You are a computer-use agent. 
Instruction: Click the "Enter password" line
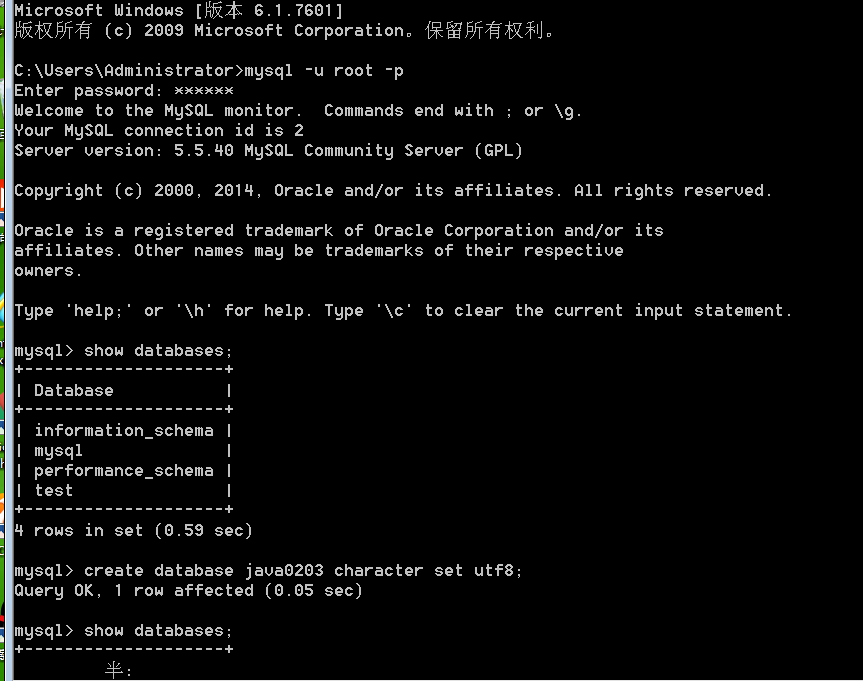point(123,90)
